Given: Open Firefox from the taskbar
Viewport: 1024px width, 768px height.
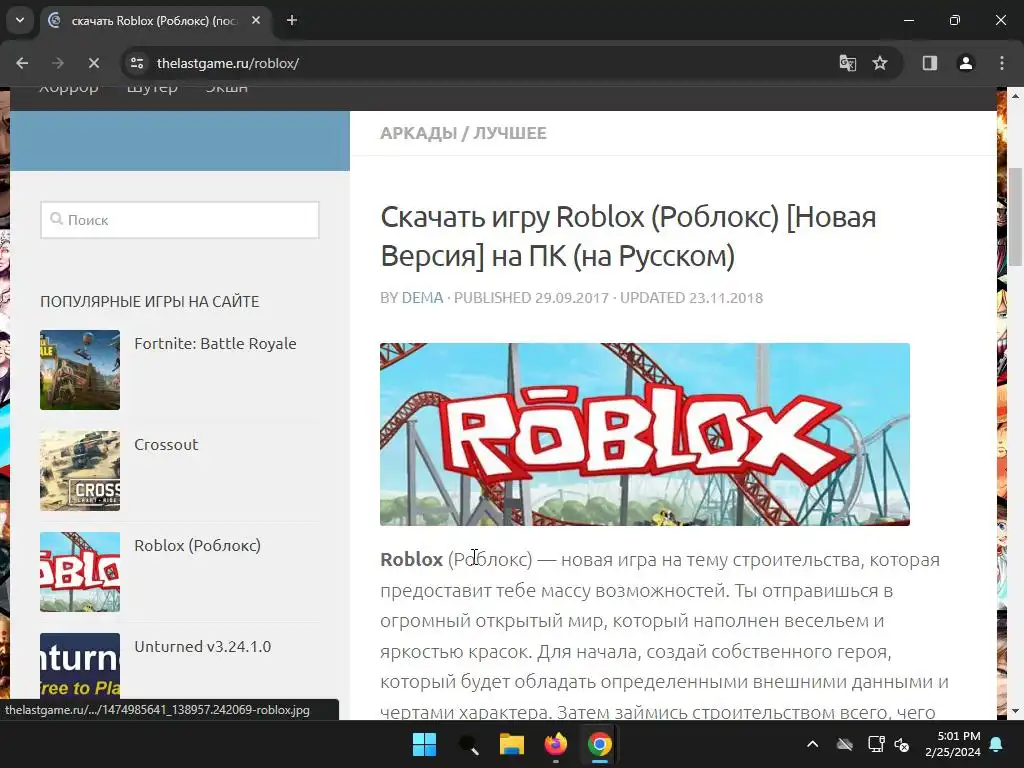Looking at the screenshot, I should [x=556, y=744].
